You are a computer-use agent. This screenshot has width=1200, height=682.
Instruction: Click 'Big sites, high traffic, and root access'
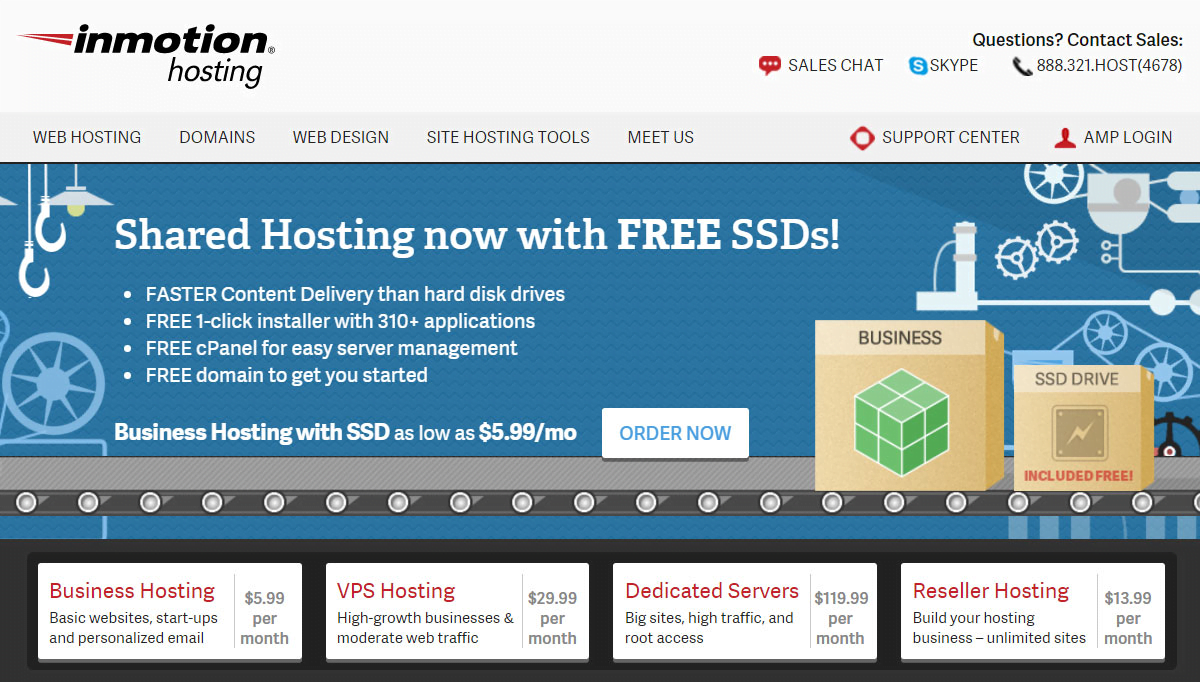coord(709,628)
